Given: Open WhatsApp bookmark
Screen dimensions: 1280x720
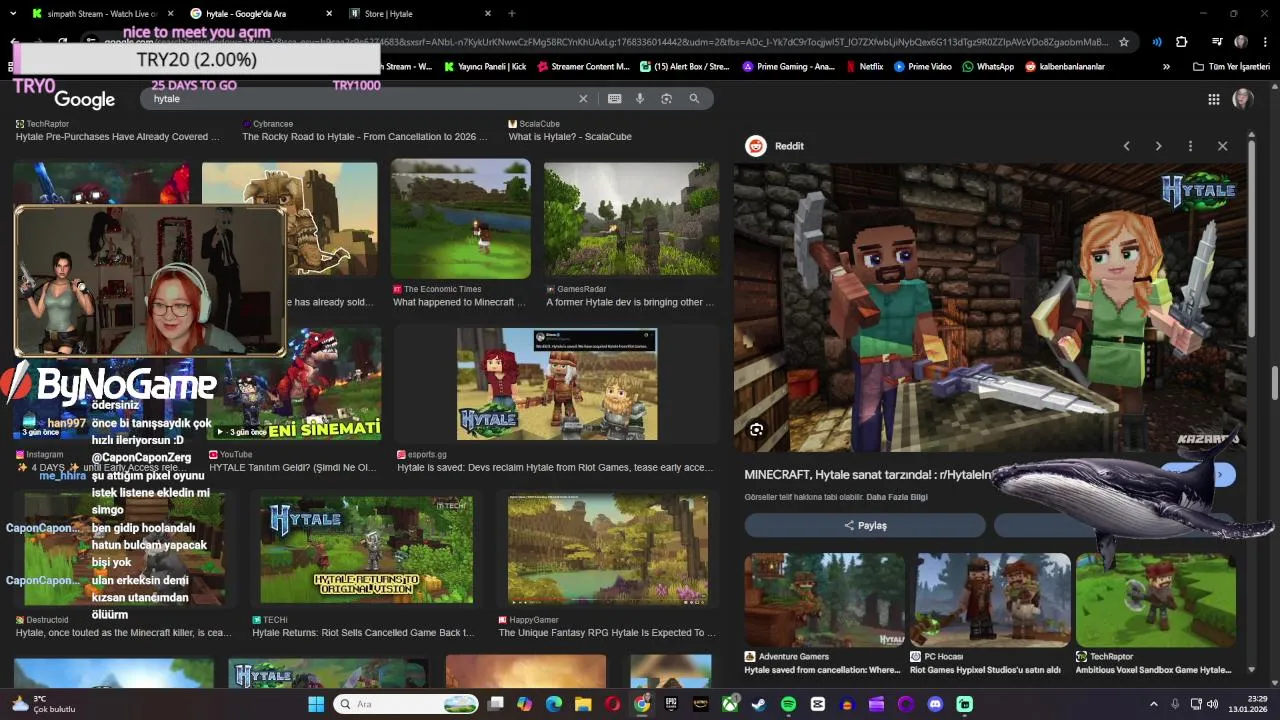Looking at the screenshot, I should [988, 66].
